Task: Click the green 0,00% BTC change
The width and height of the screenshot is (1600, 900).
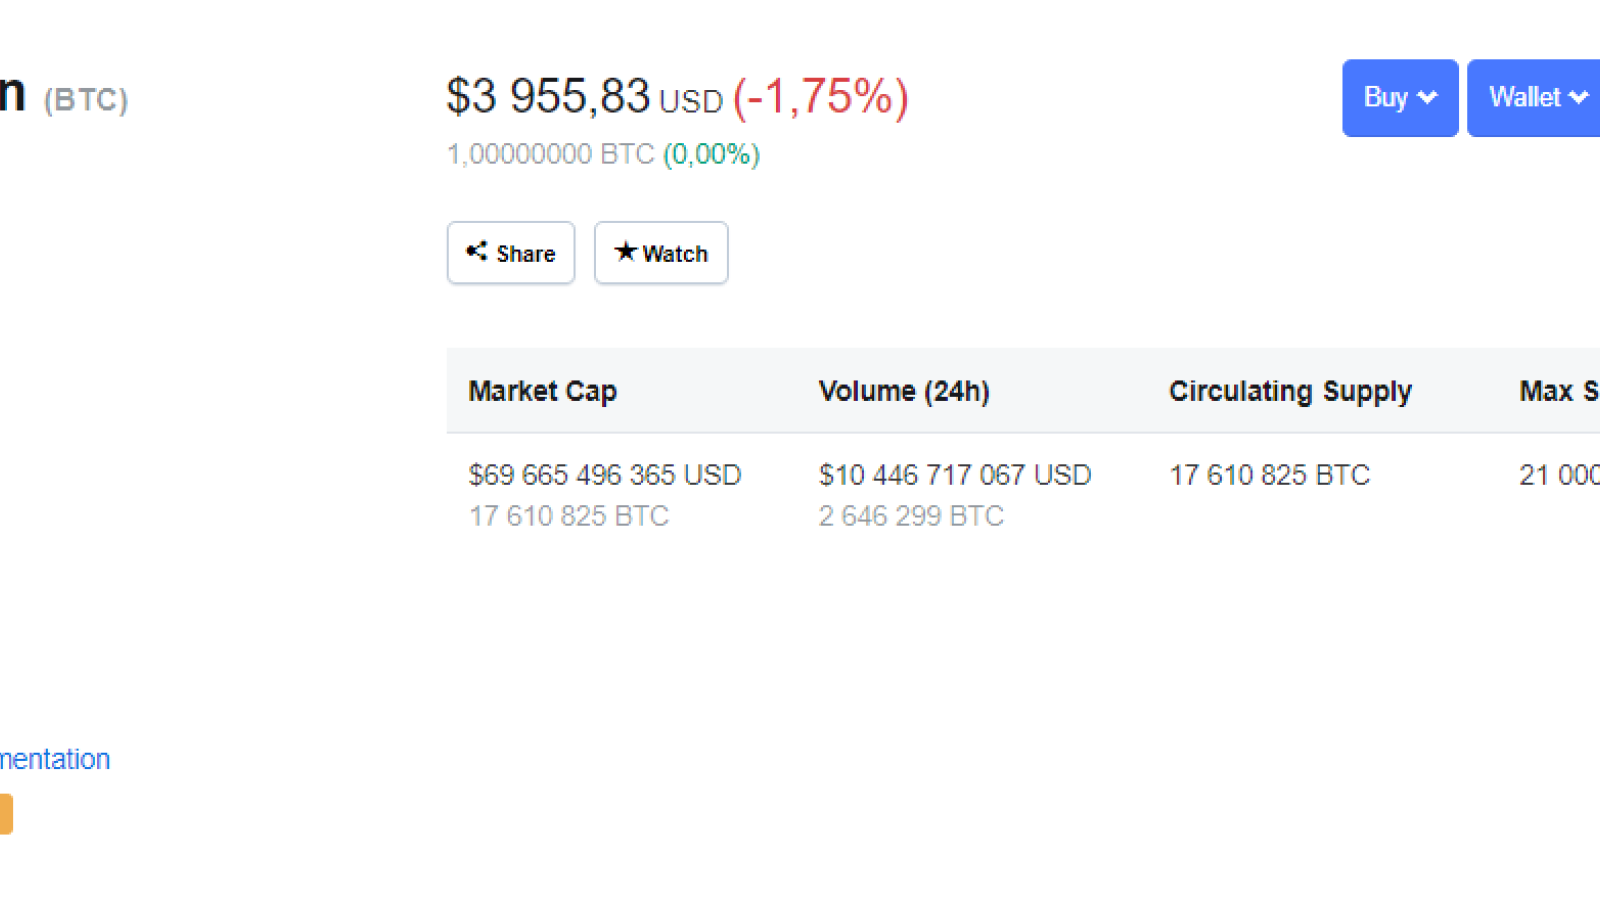Action: (x=712, y=154)
